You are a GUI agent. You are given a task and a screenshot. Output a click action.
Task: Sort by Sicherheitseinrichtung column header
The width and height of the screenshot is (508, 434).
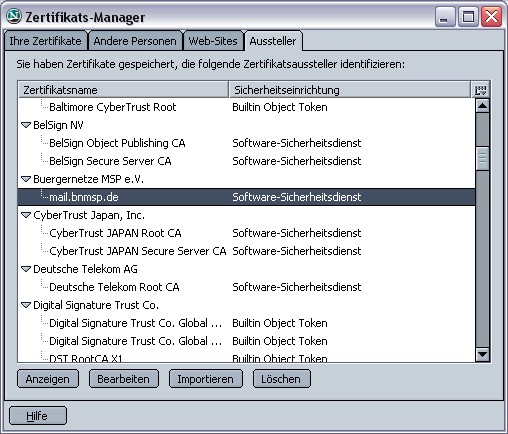[x=350, y=90]
